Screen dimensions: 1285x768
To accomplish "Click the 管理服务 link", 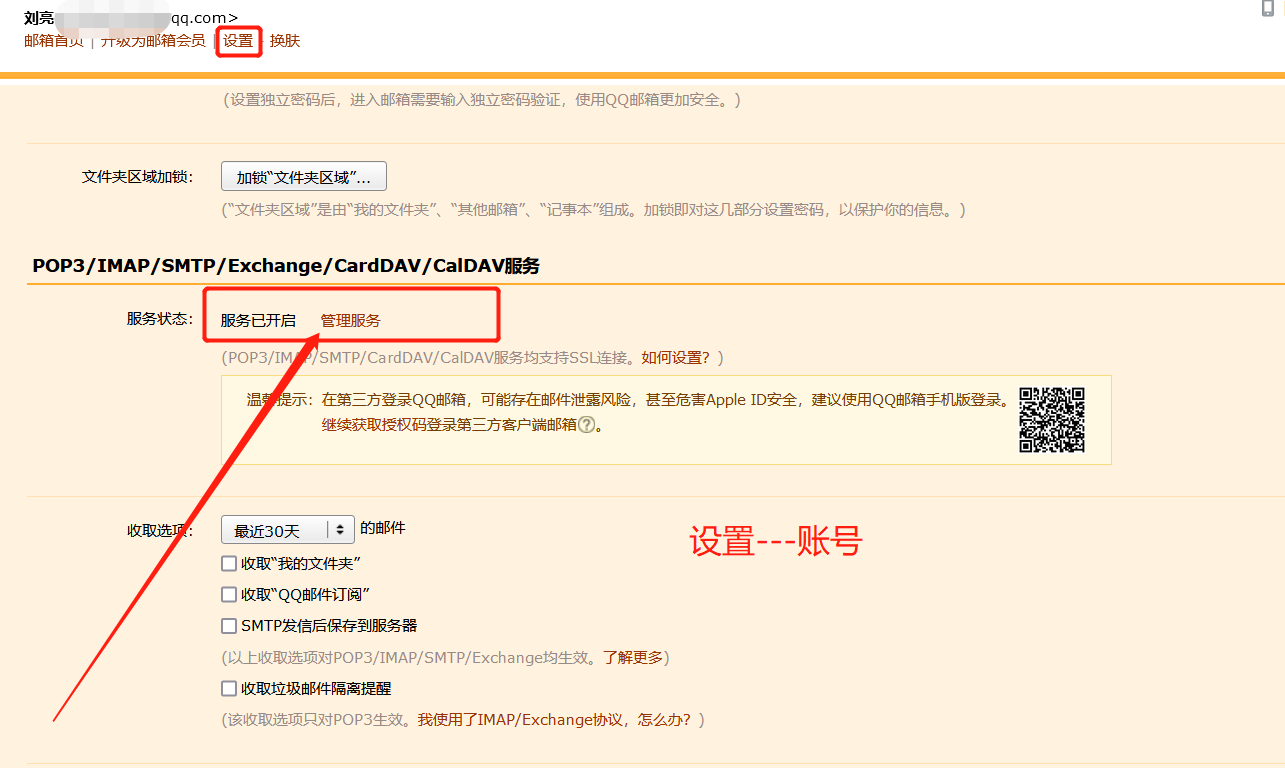I will [x=350, y=321].
